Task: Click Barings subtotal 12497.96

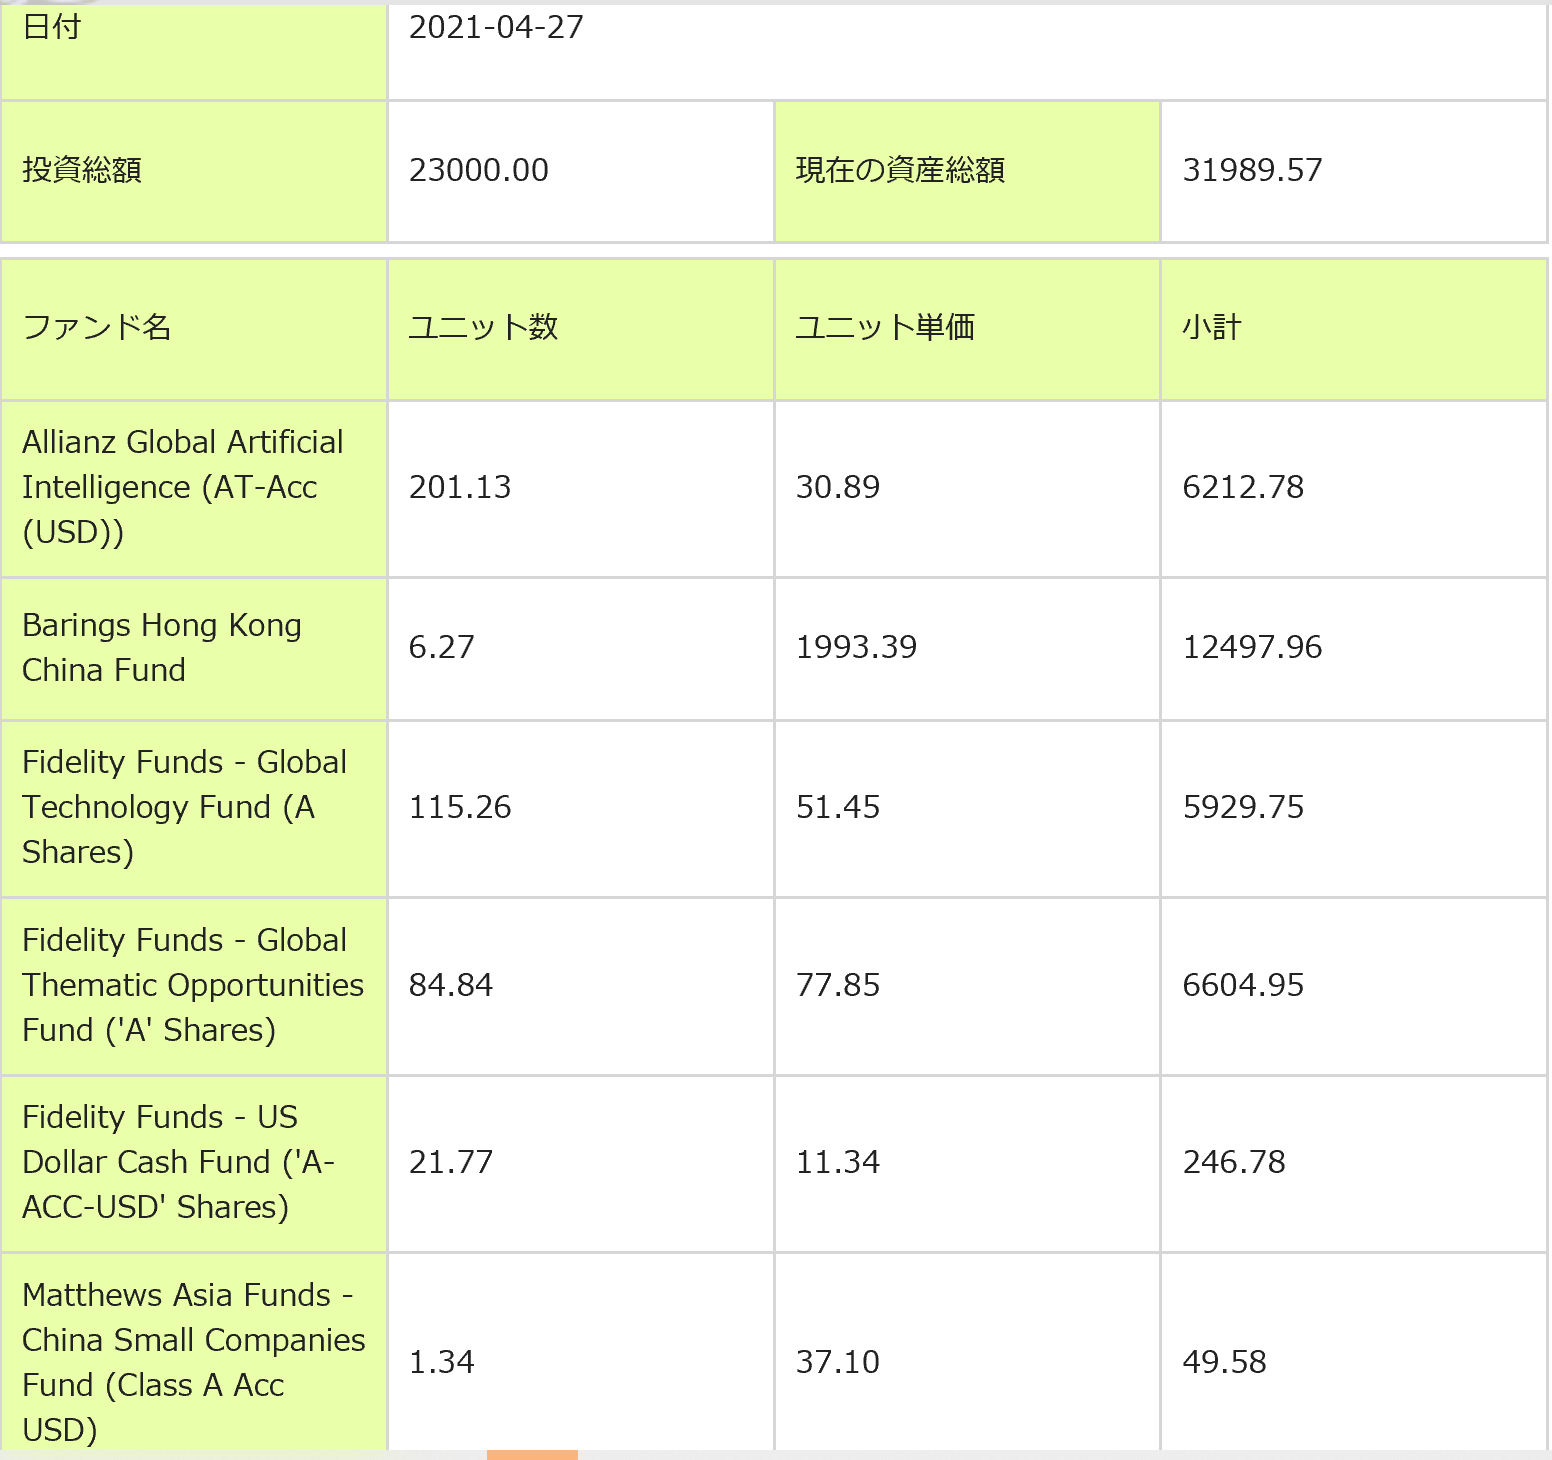Action: pos(1252,647)
